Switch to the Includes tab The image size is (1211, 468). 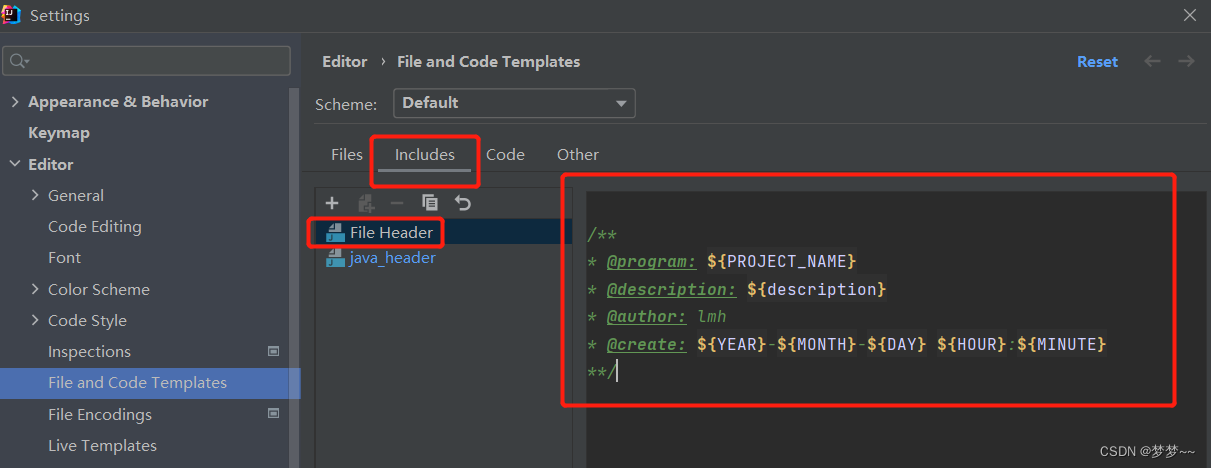click(x=424, y=155)
